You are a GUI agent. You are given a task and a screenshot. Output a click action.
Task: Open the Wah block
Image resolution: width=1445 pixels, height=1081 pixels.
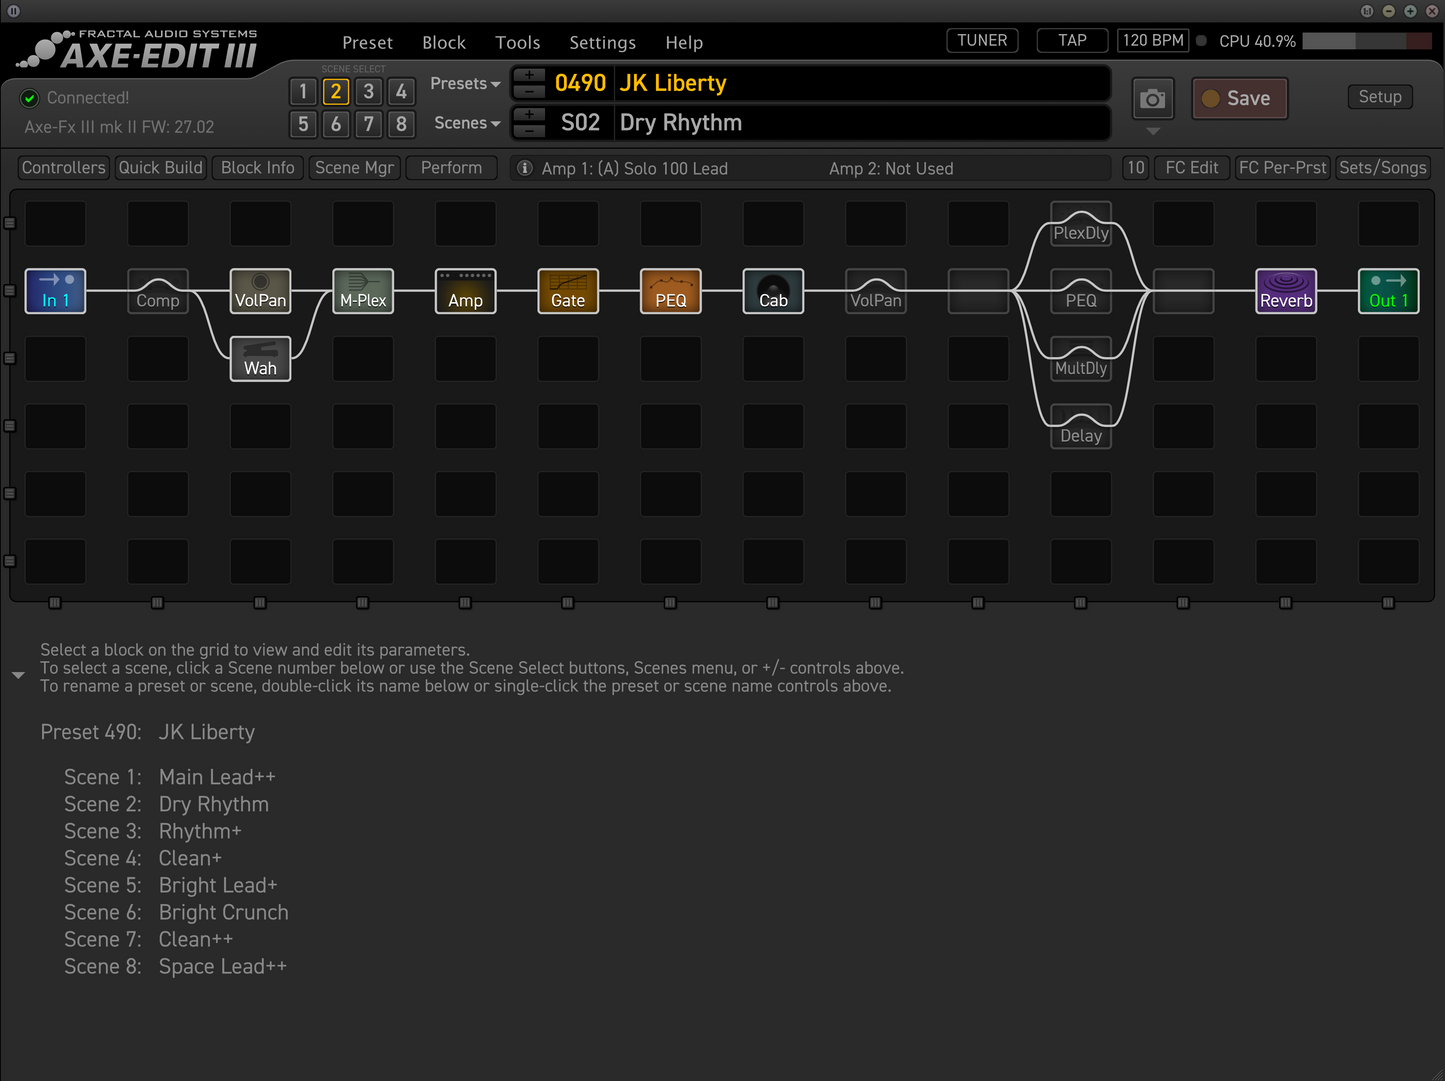[x=260, y=358]
